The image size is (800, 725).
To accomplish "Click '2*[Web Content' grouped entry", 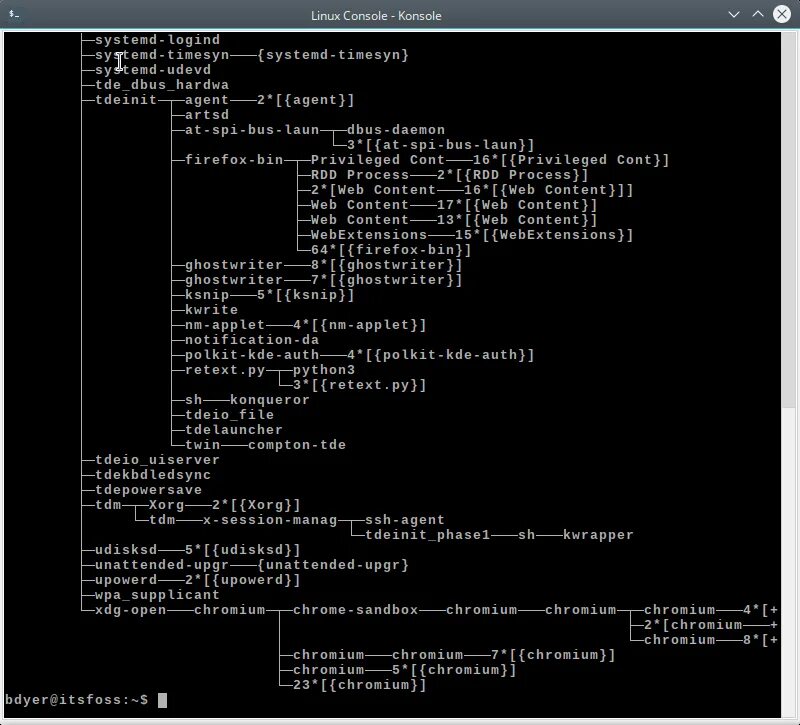I will click(373, 190).
